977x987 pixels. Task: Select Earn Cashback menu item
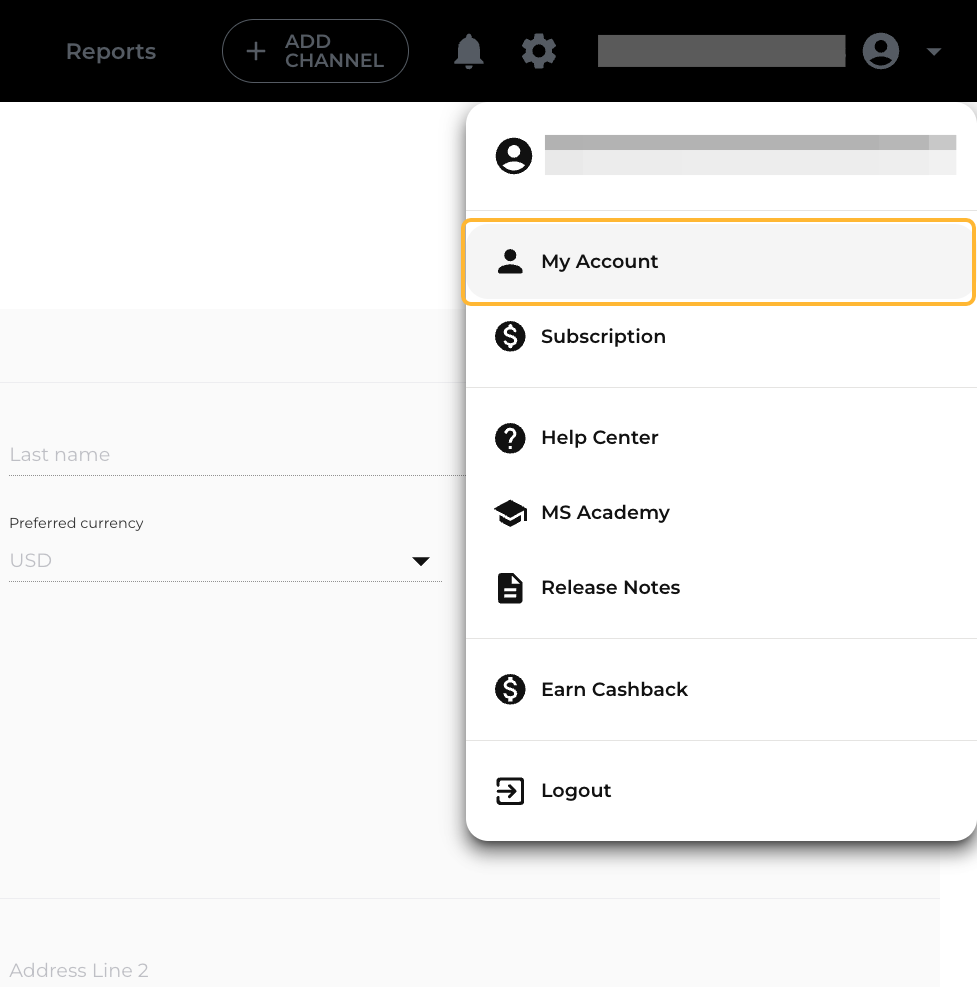point(721,689)
